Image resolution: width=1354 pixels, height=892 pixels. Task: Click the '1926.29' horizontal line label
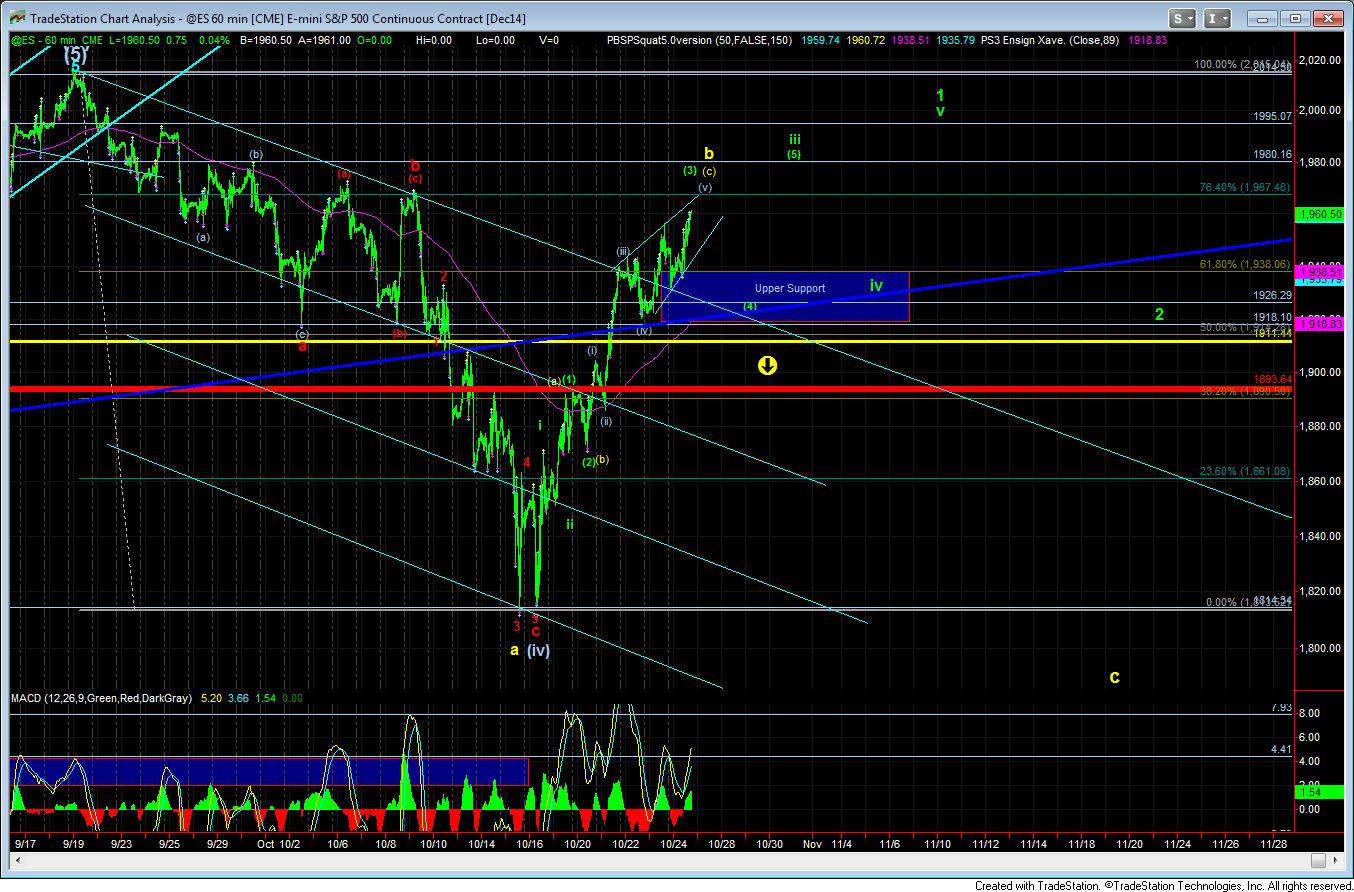1272,296
